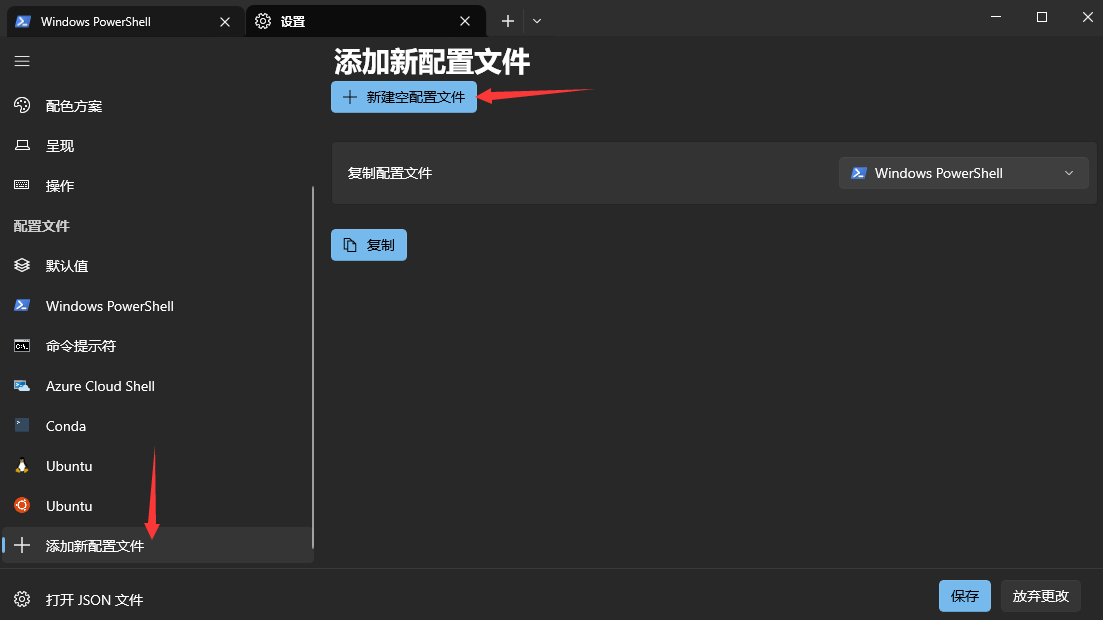Click the 复制 duplicate button

pyautogui.click(x=369, y=245)
